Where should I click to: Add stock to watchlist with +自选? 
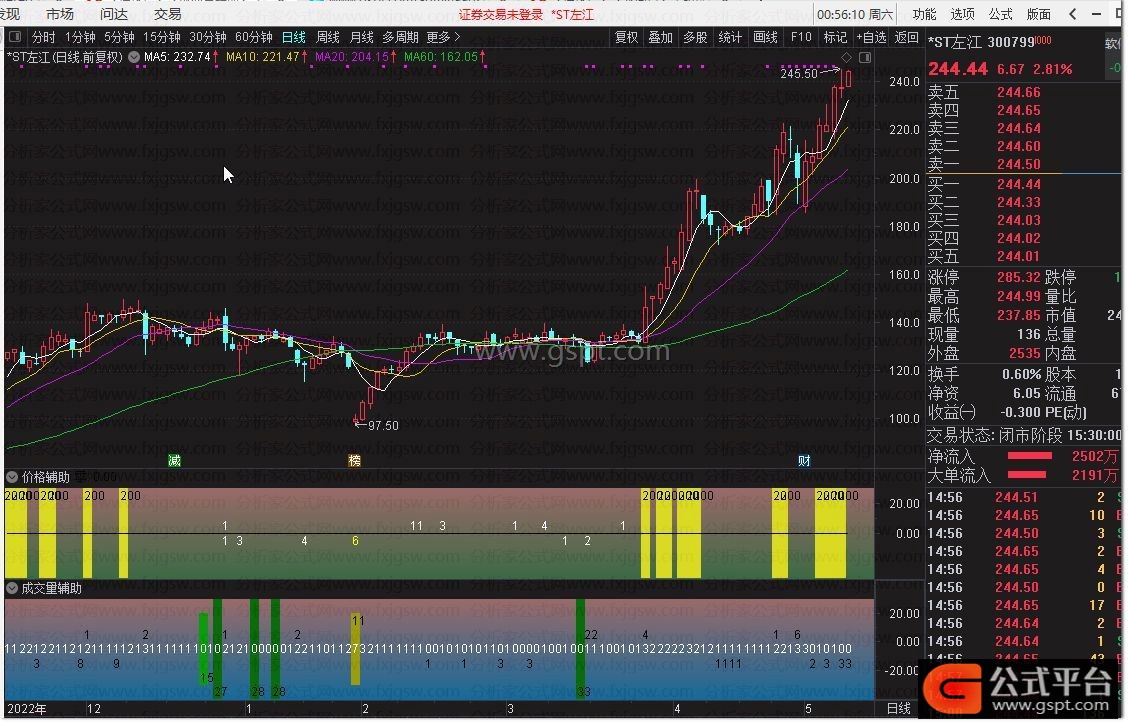point(870,37)
